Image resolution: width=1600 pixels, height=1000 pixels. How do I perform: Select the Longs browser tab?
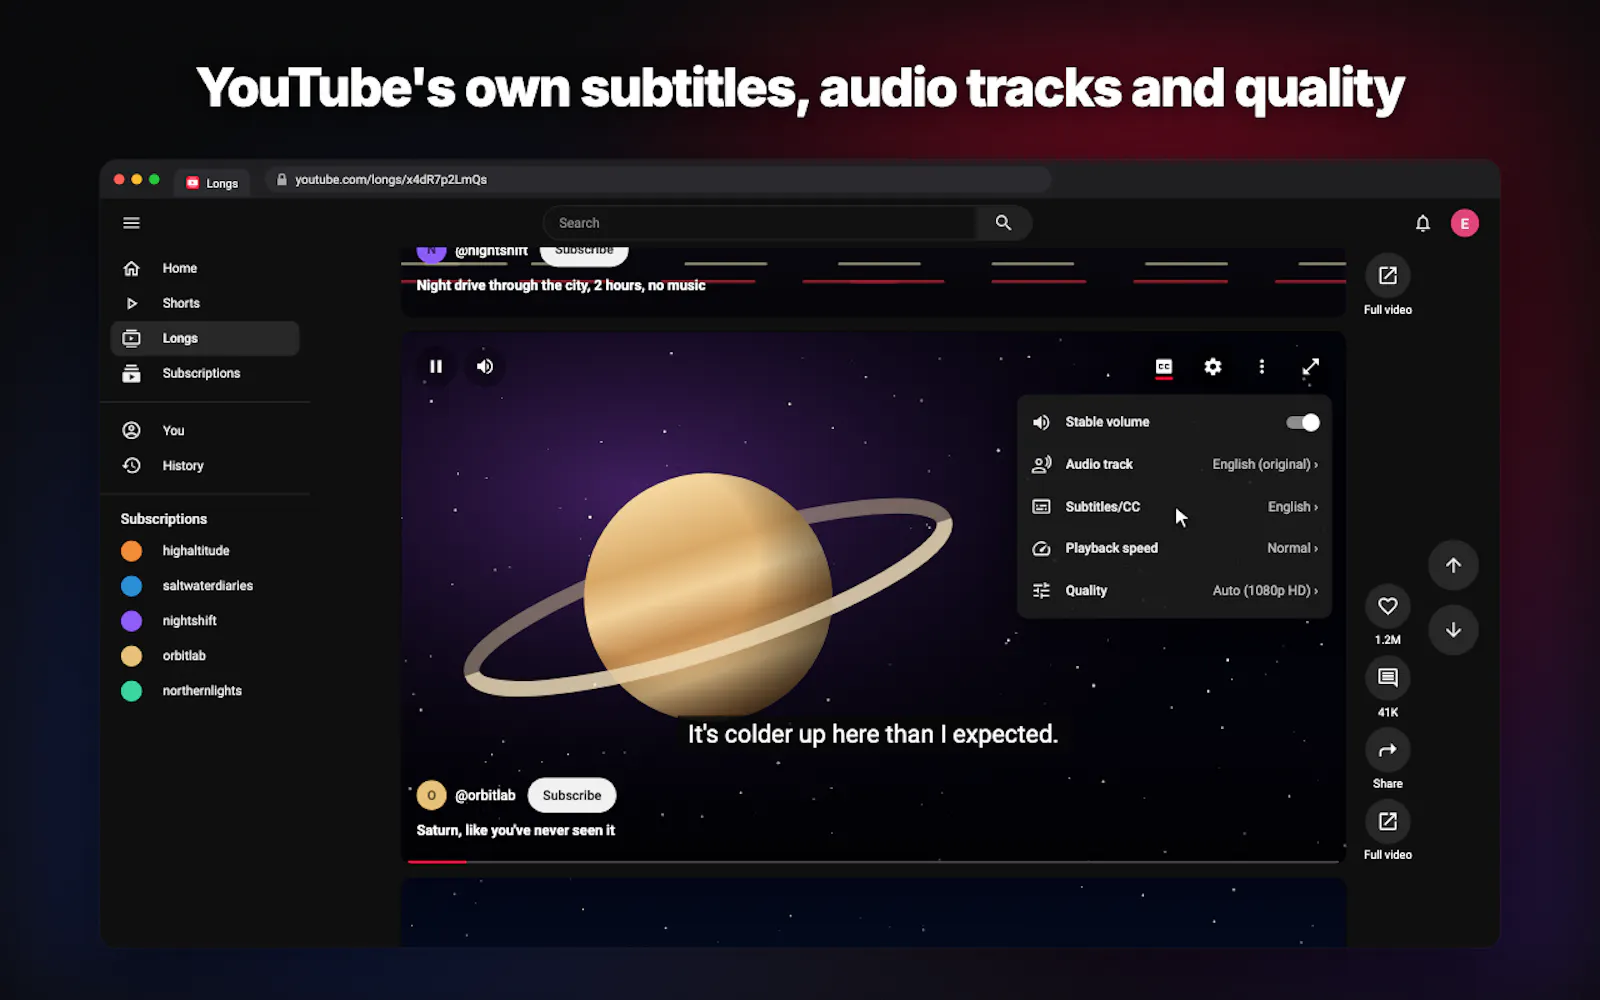pyautogui.click(x=213, y=183)
